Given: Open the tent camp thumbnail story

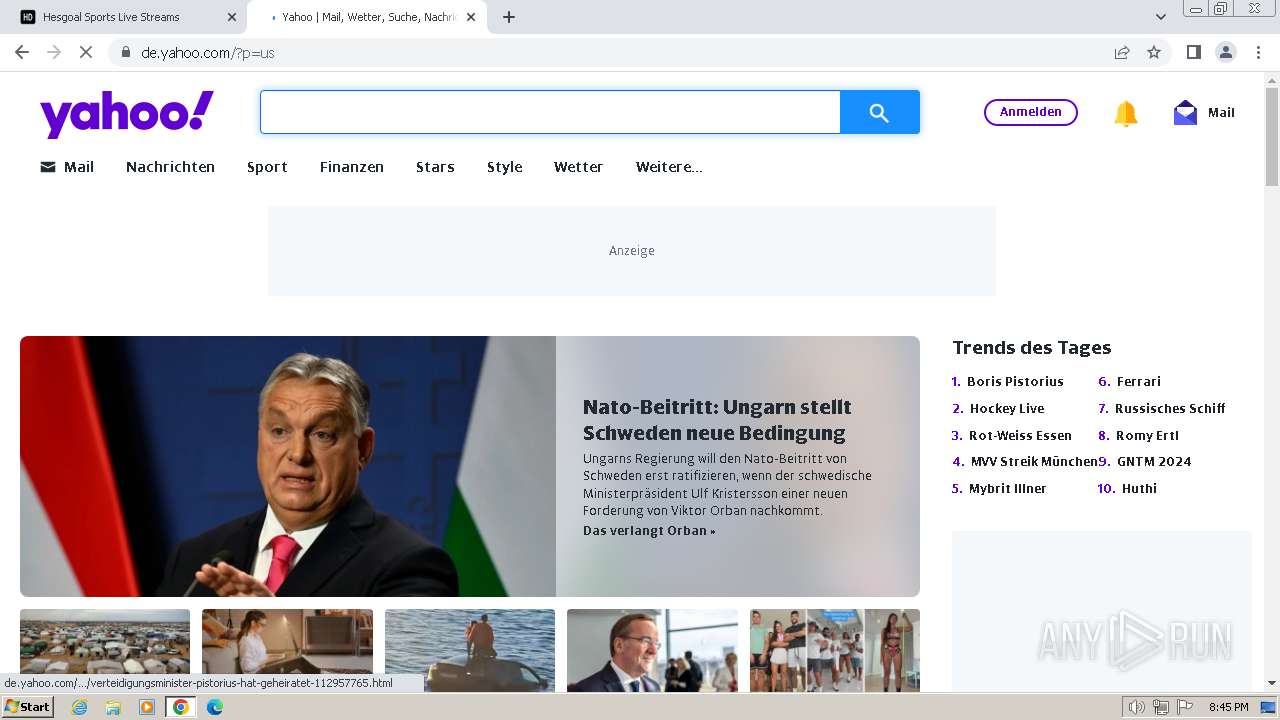Looking at the screenshot, I should pyautogui.click(x=105, y=650).
